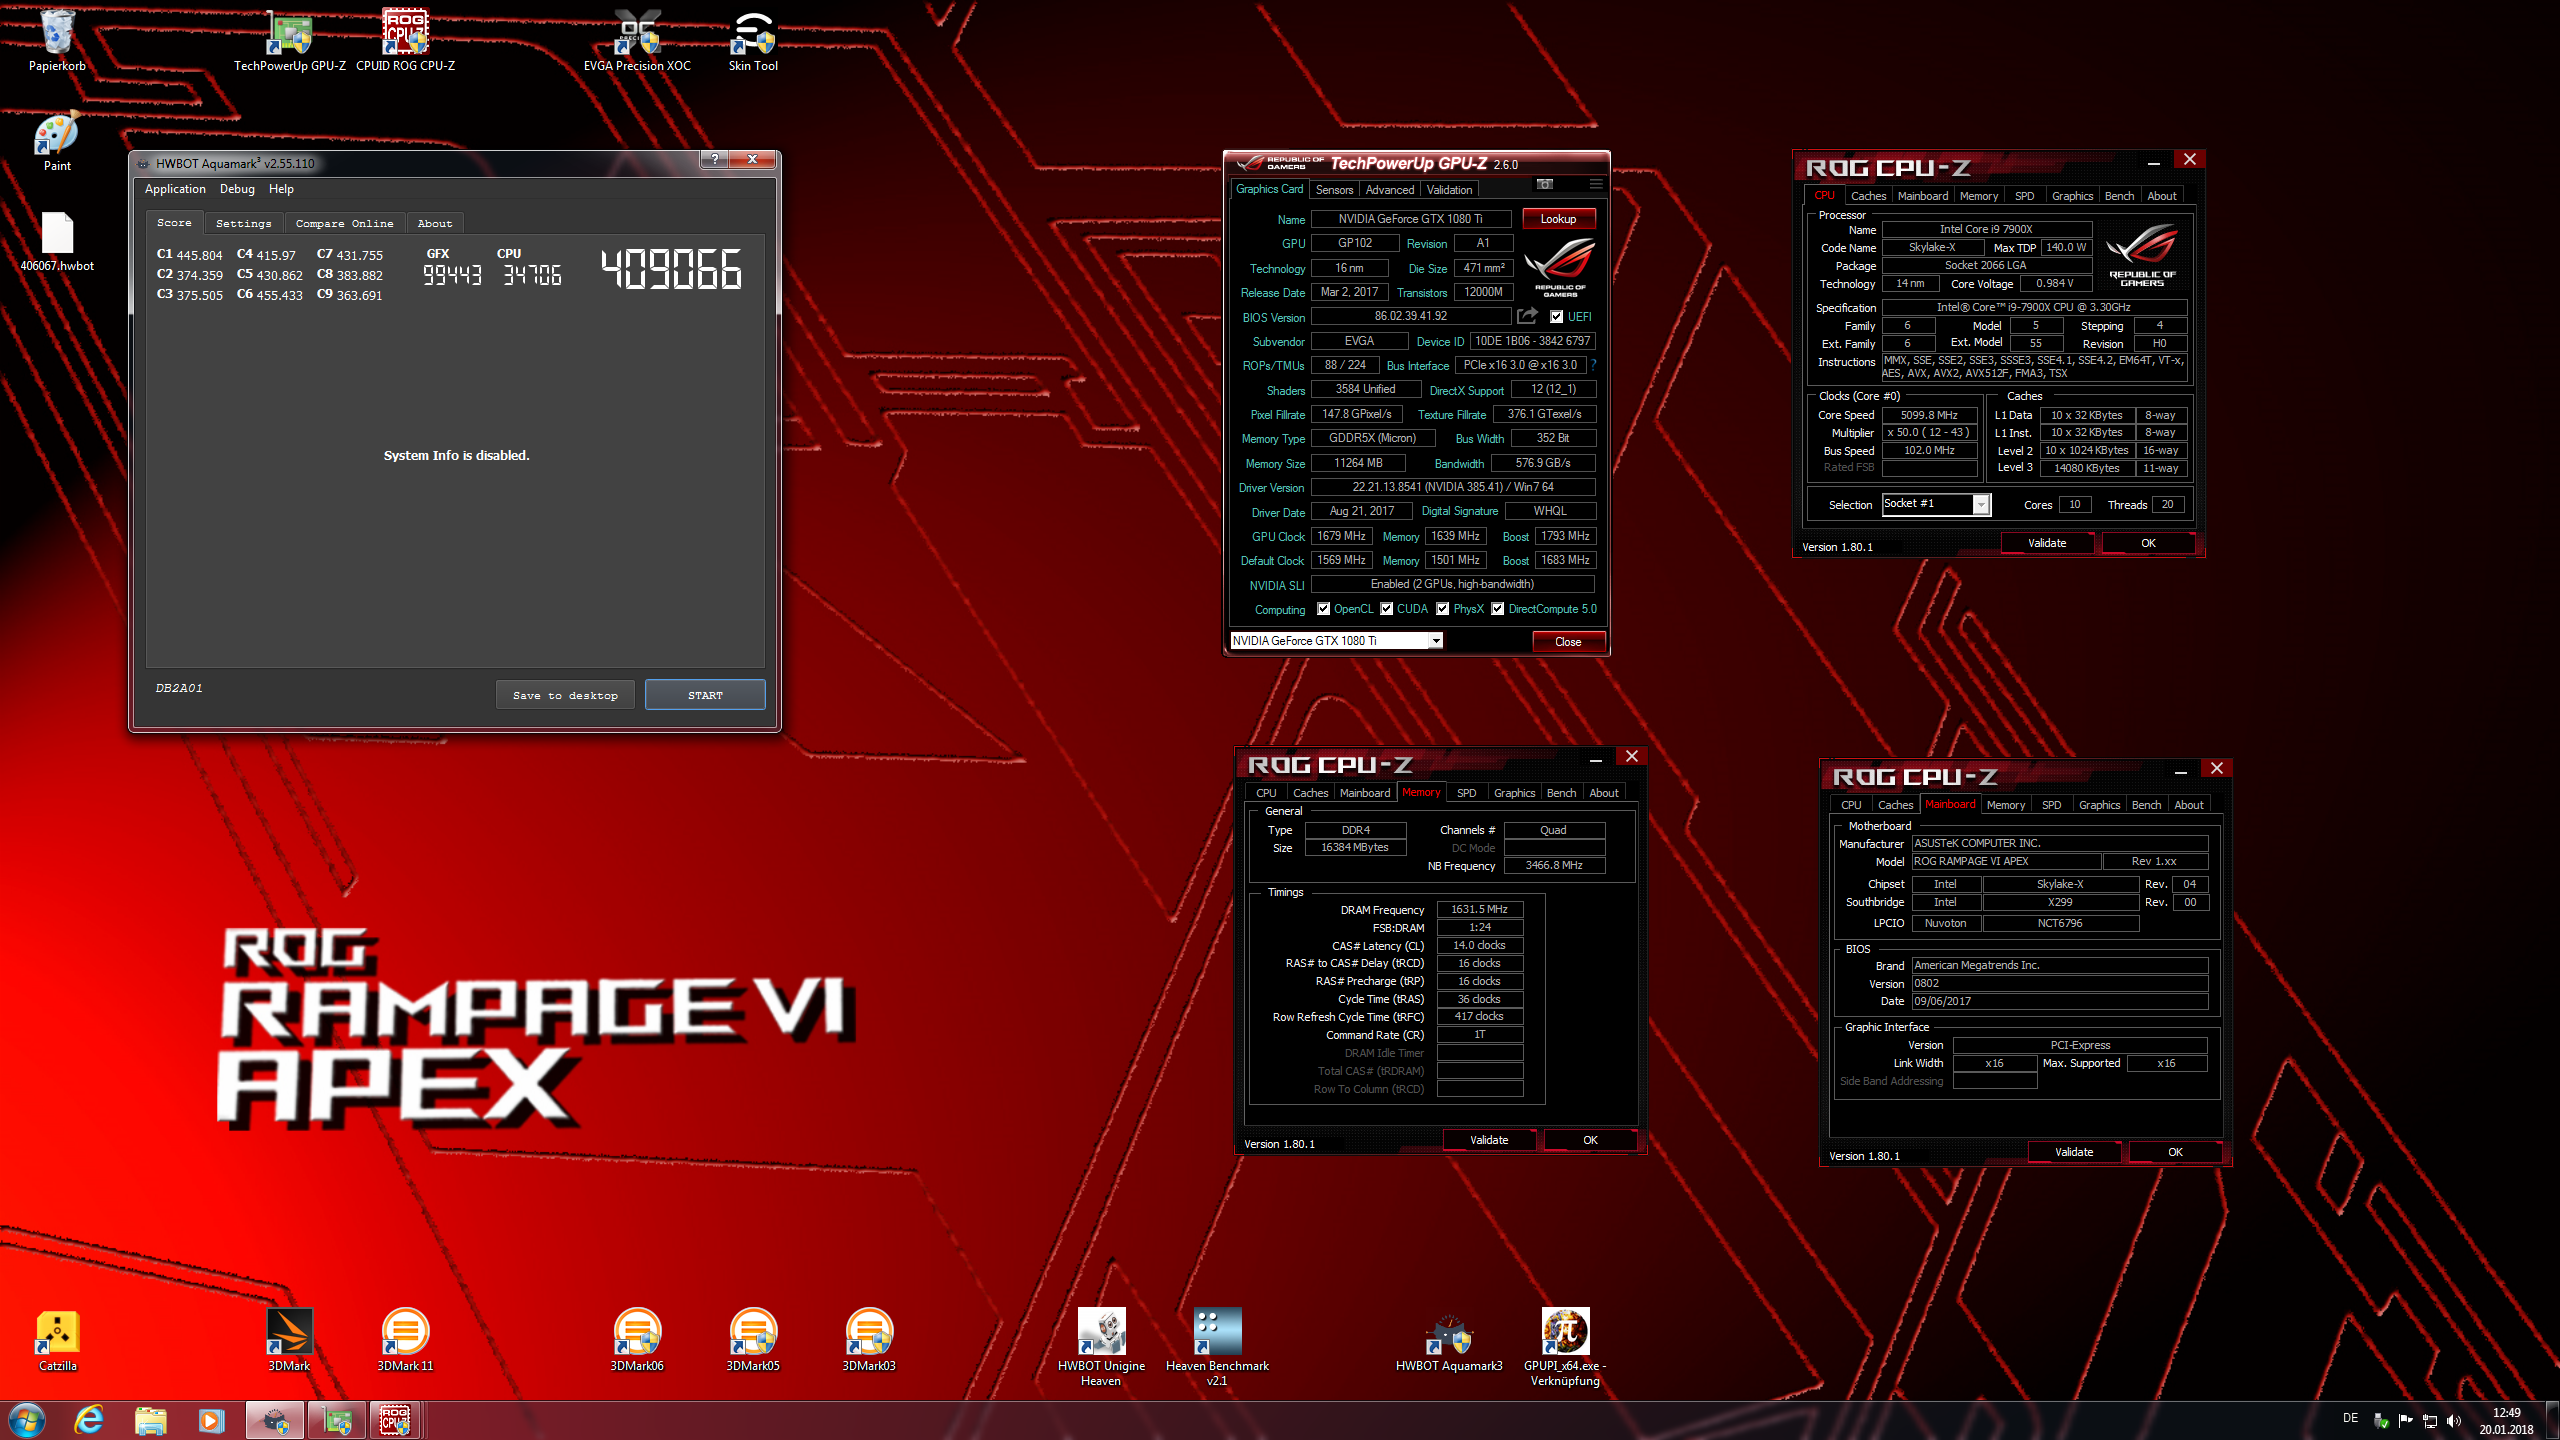Open the Papierkorb recycle bin icon

[57, 40]
